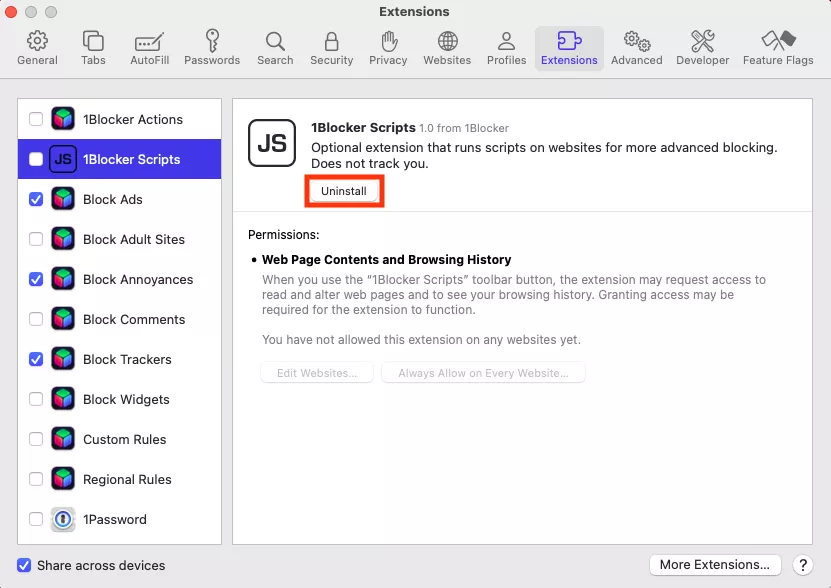This screenshot has width=831, height=588.
Task: Click the 1Password keyhole icon
Action: point(63,519)
